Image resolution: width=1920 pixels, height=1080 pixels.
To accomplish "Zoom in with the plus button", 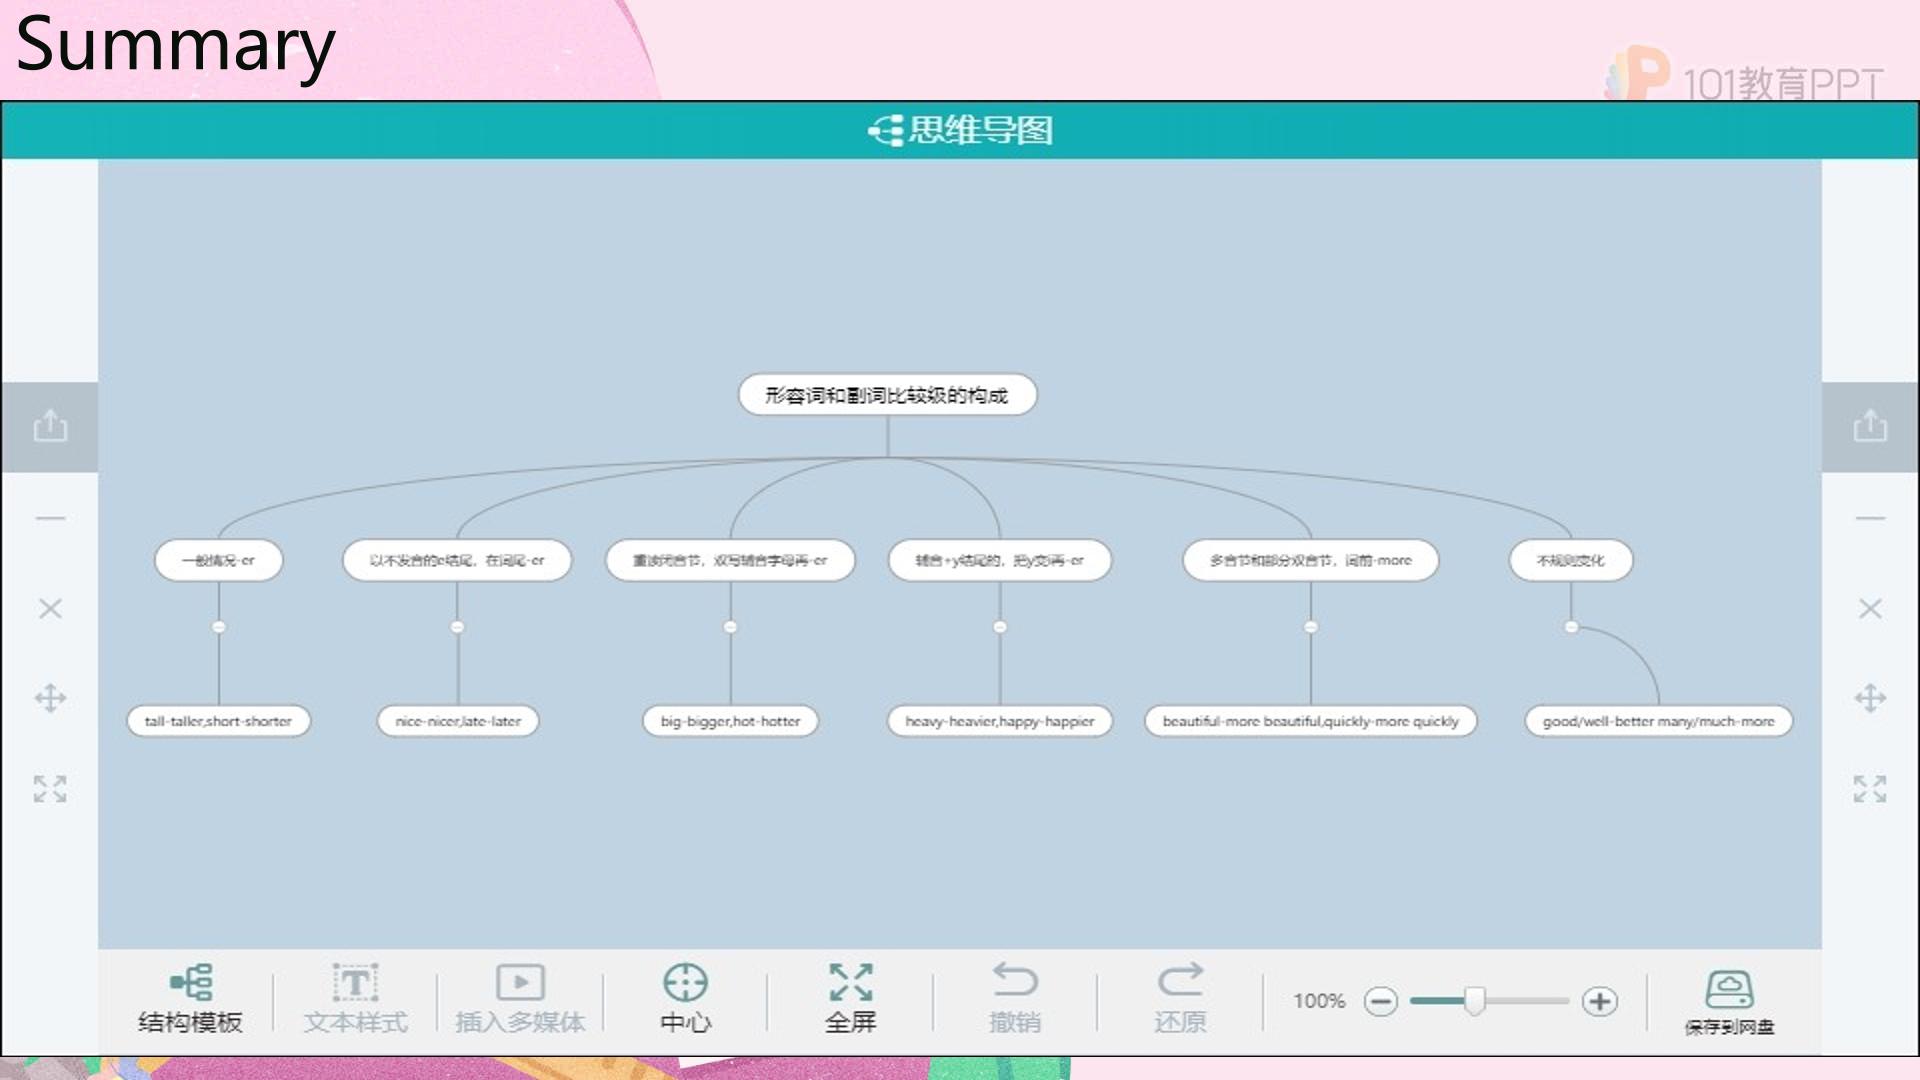I will pos(1600,1001).
